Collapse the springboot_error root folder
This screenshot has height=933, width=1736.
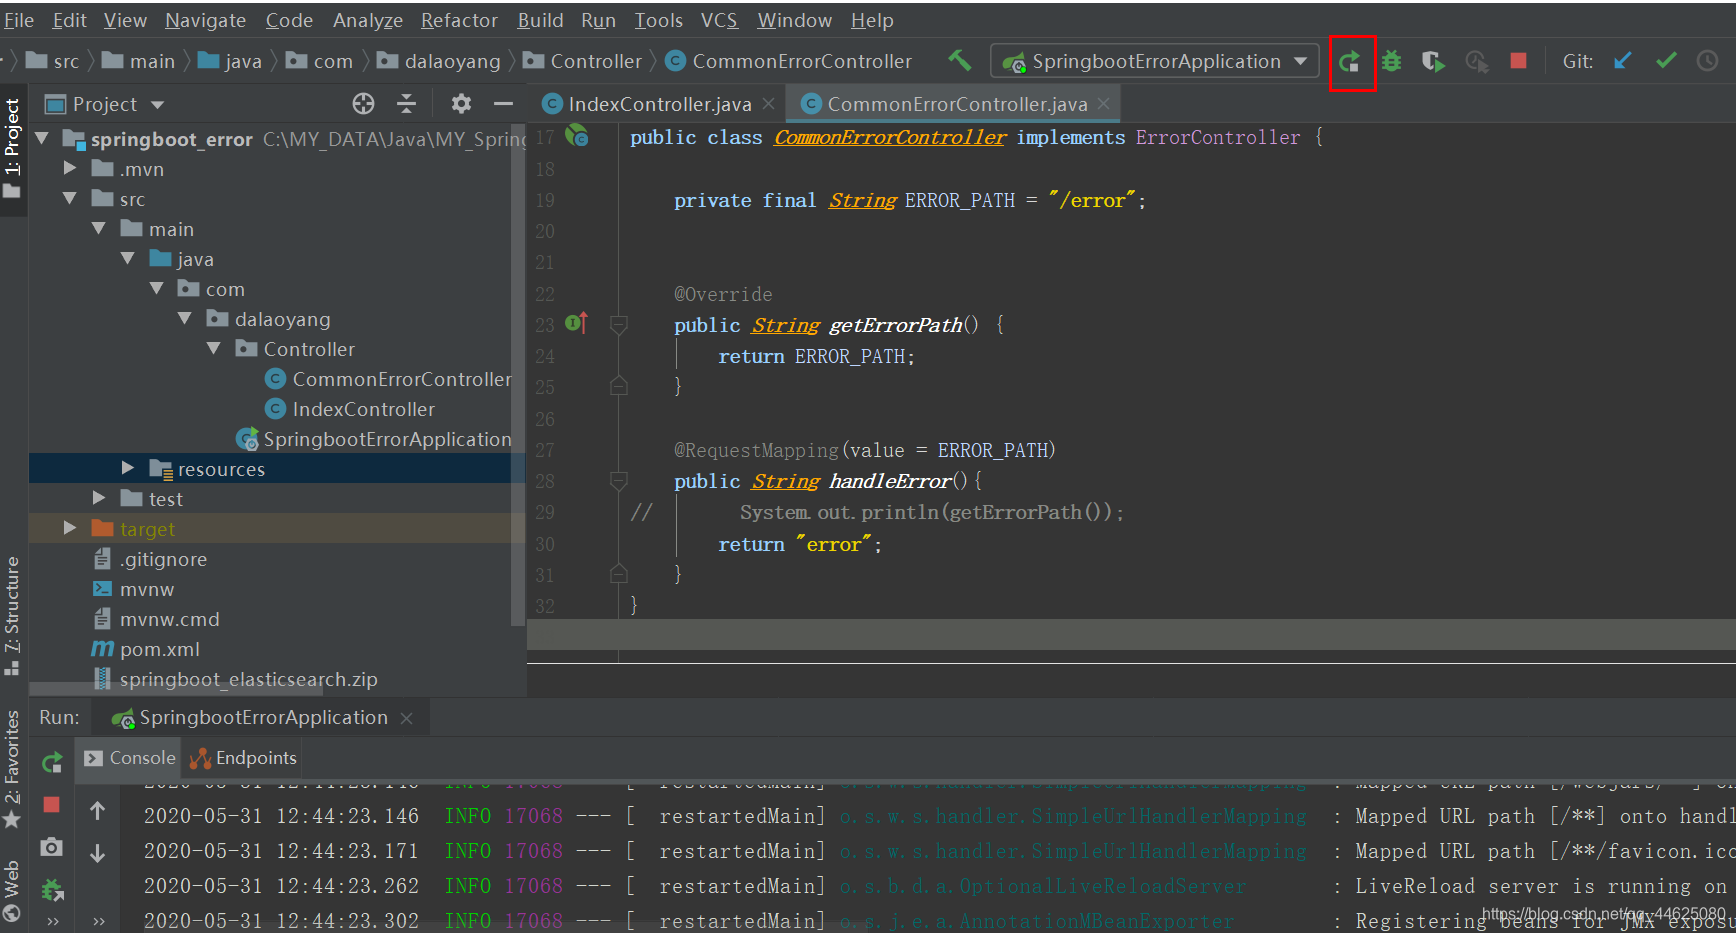42,138
